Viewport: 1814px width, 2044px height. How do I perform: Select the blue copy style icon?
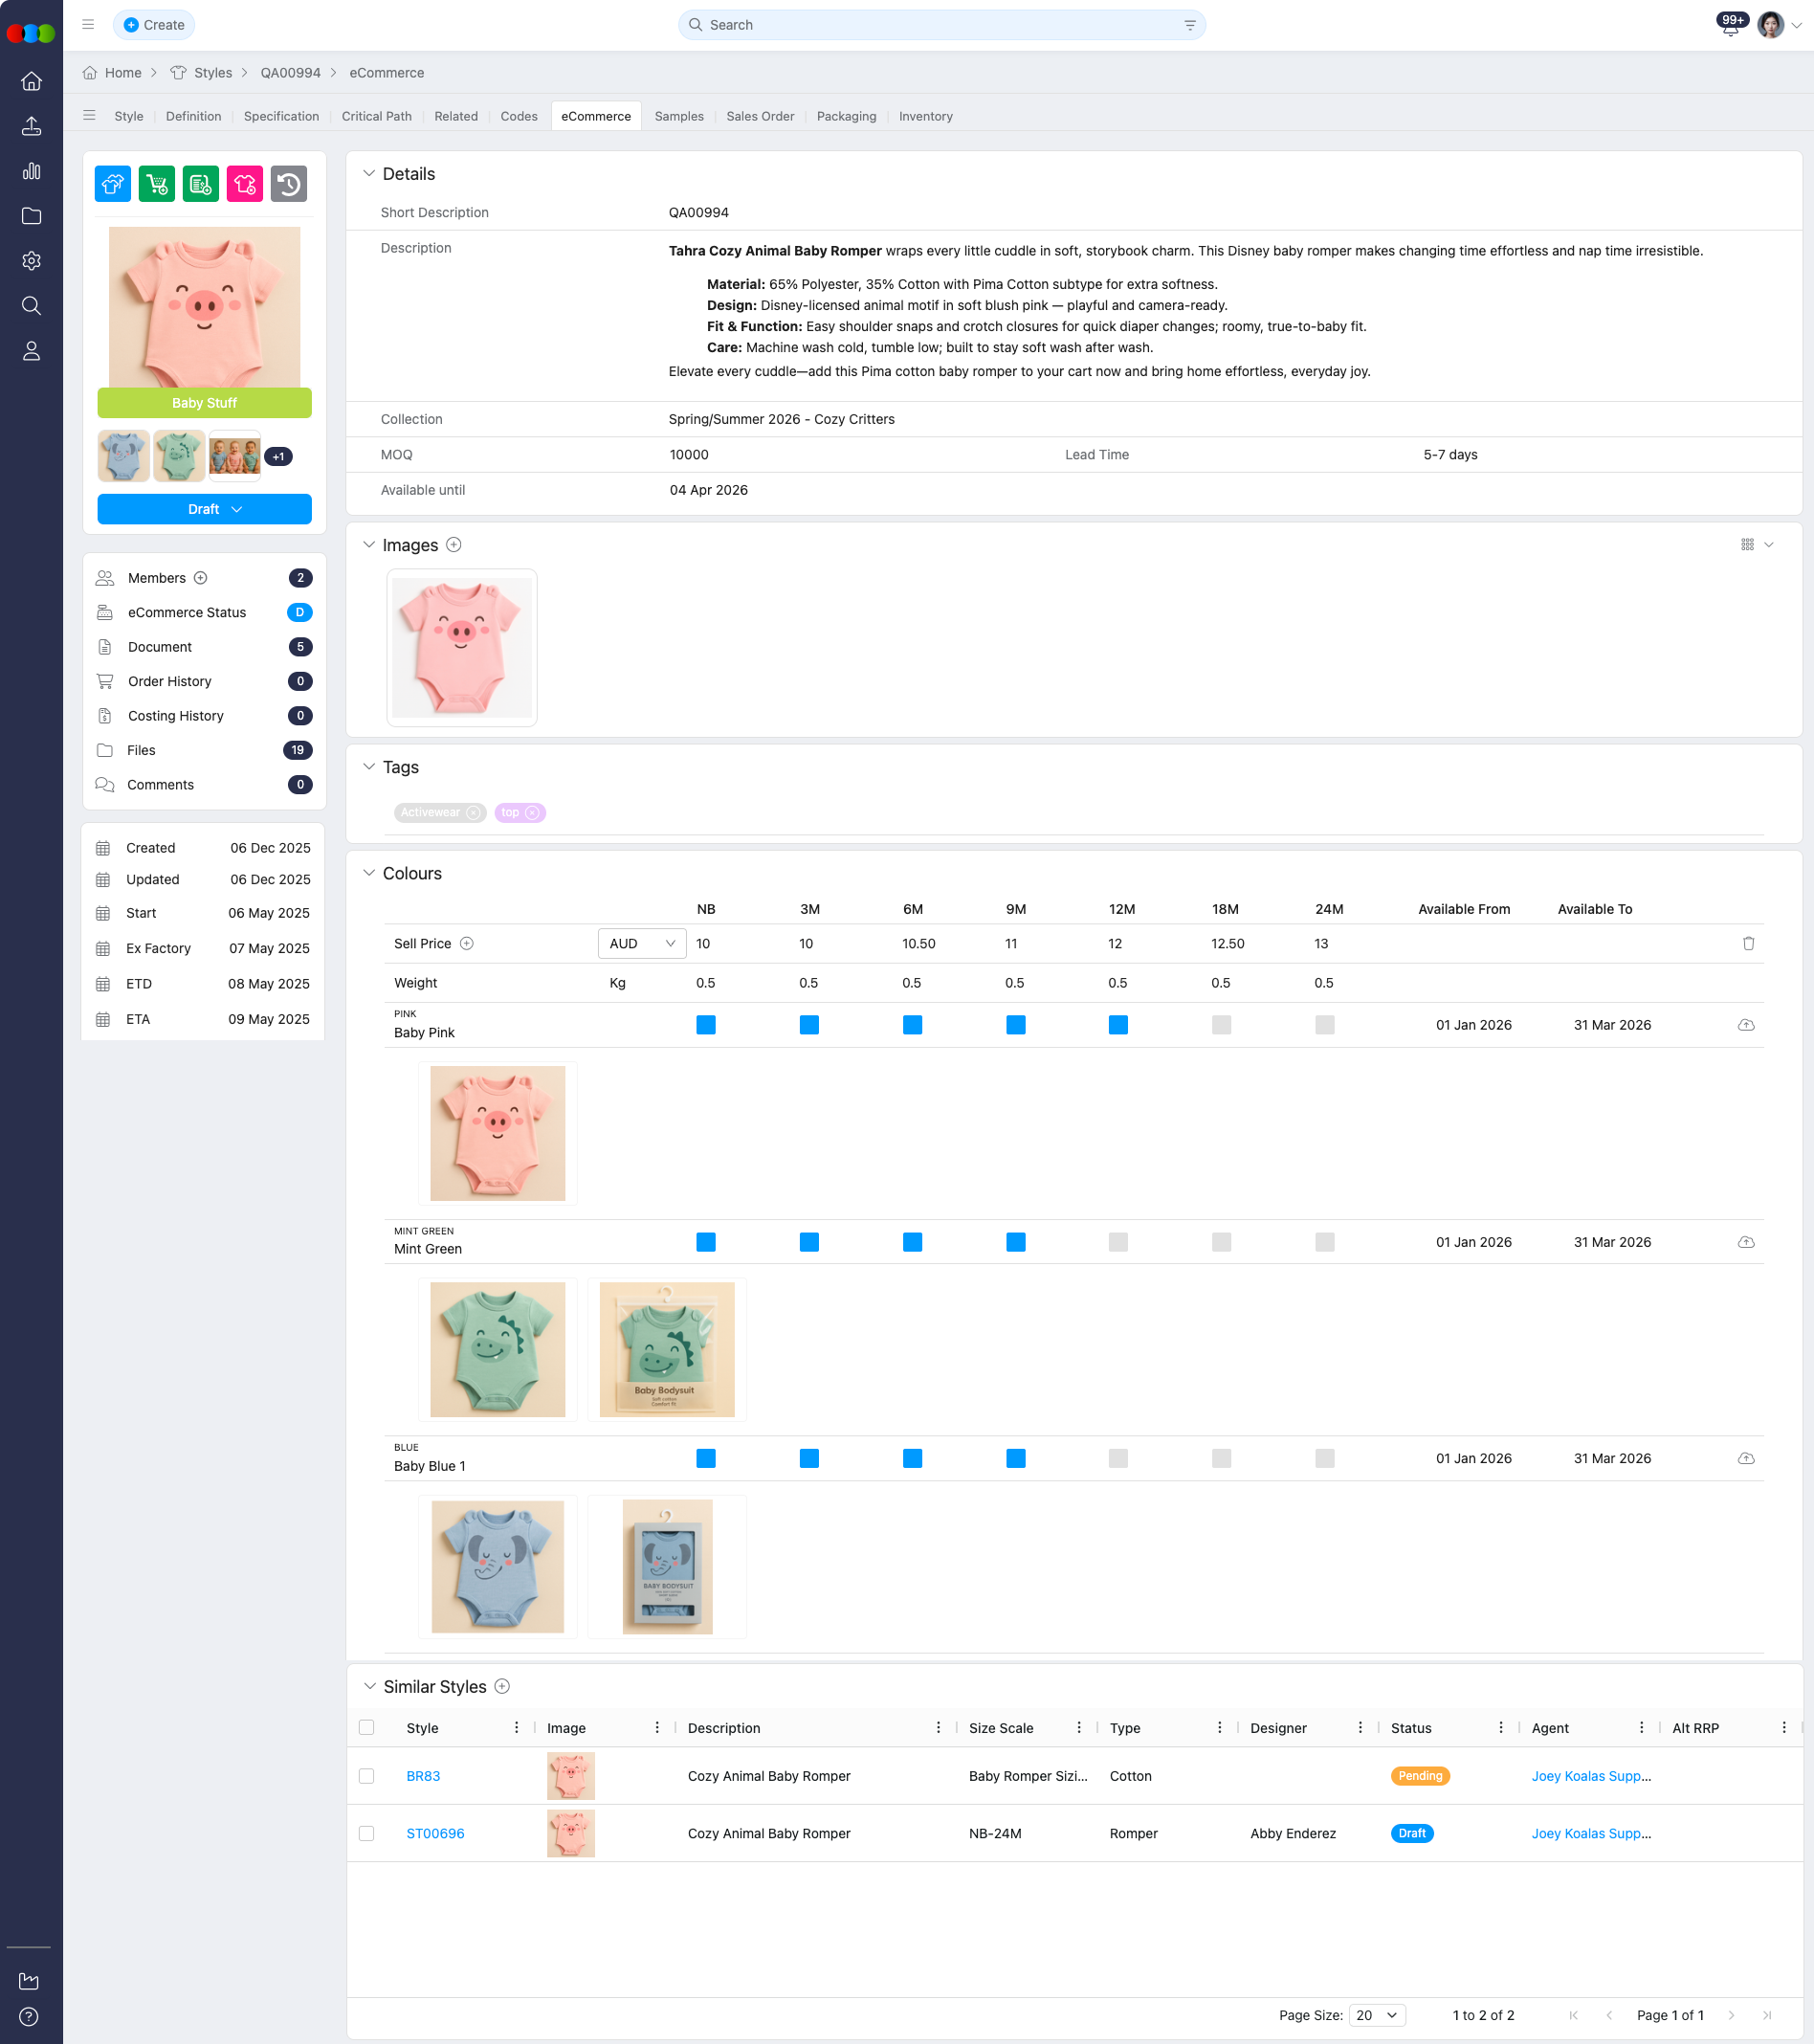tap(112, 183)
